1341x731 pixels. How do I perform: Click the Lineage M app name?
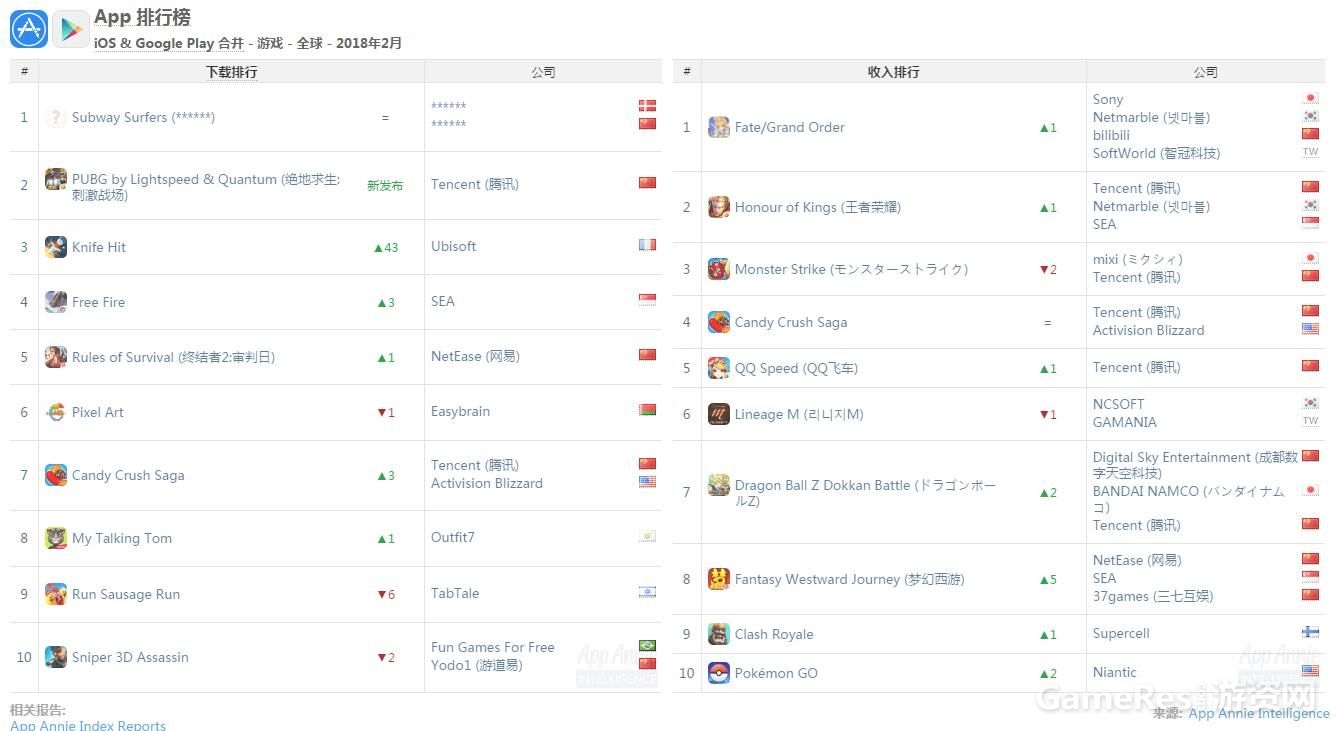pos(799,414)
